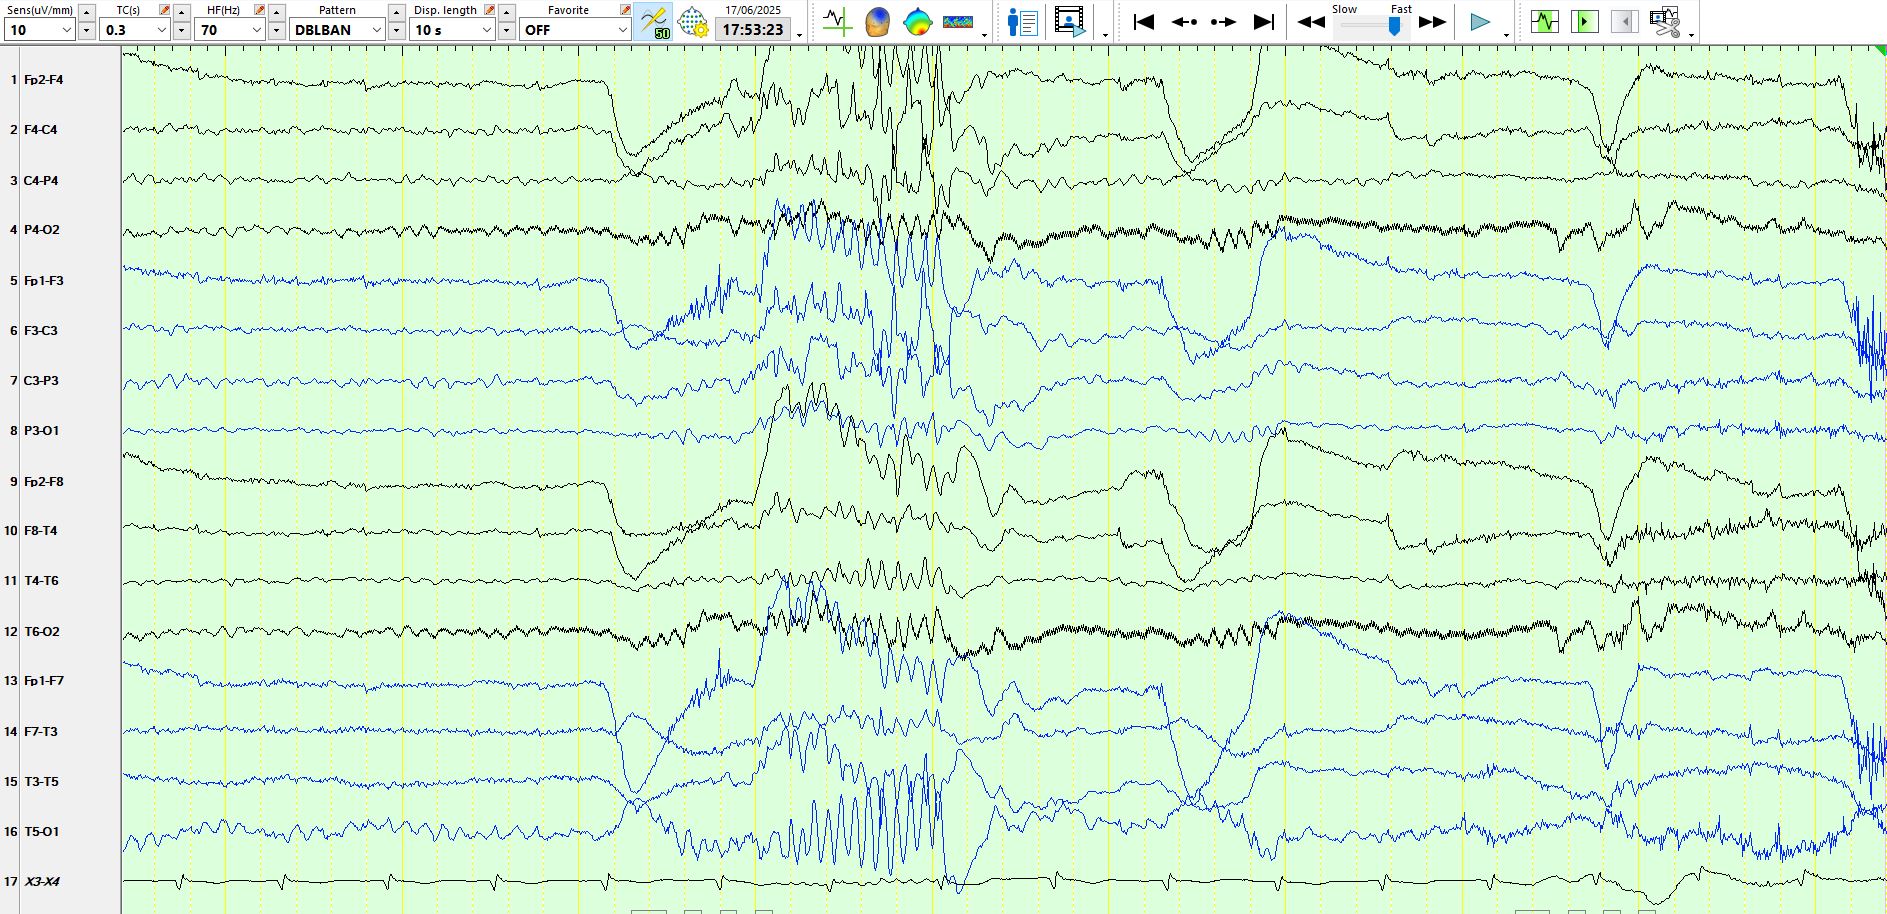
Task: Open the video clip scissors tool
Action: coord(1665,22)
